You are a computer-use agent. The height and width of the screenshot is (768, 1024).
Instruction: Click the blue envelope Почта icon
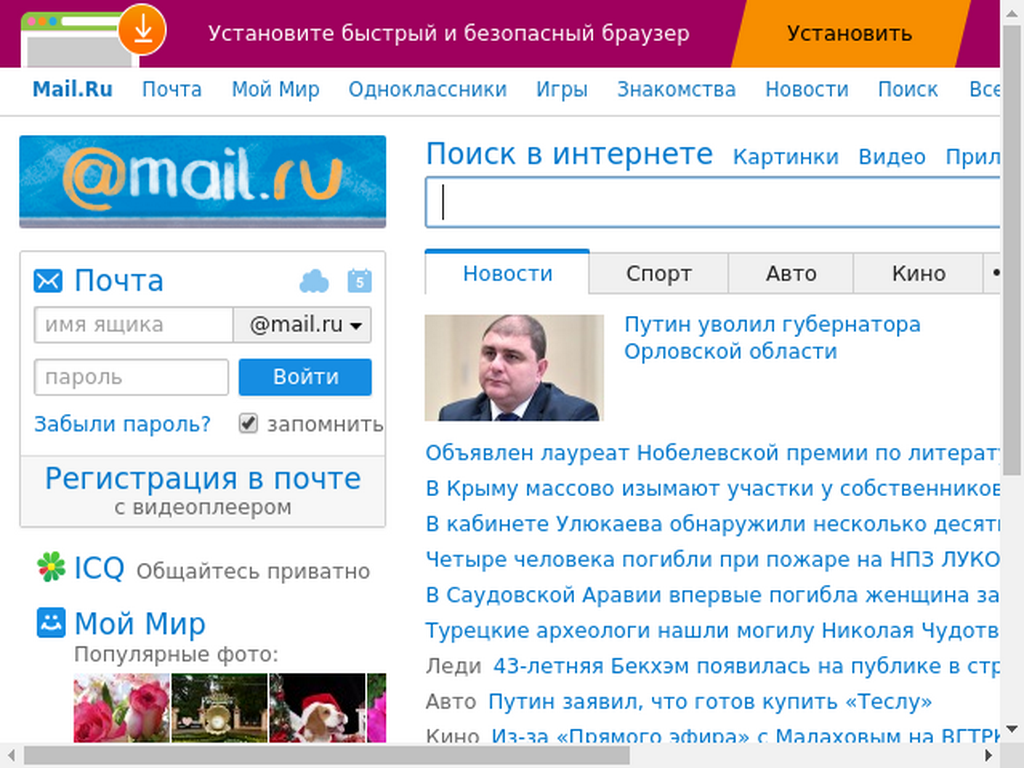(48, 281)
